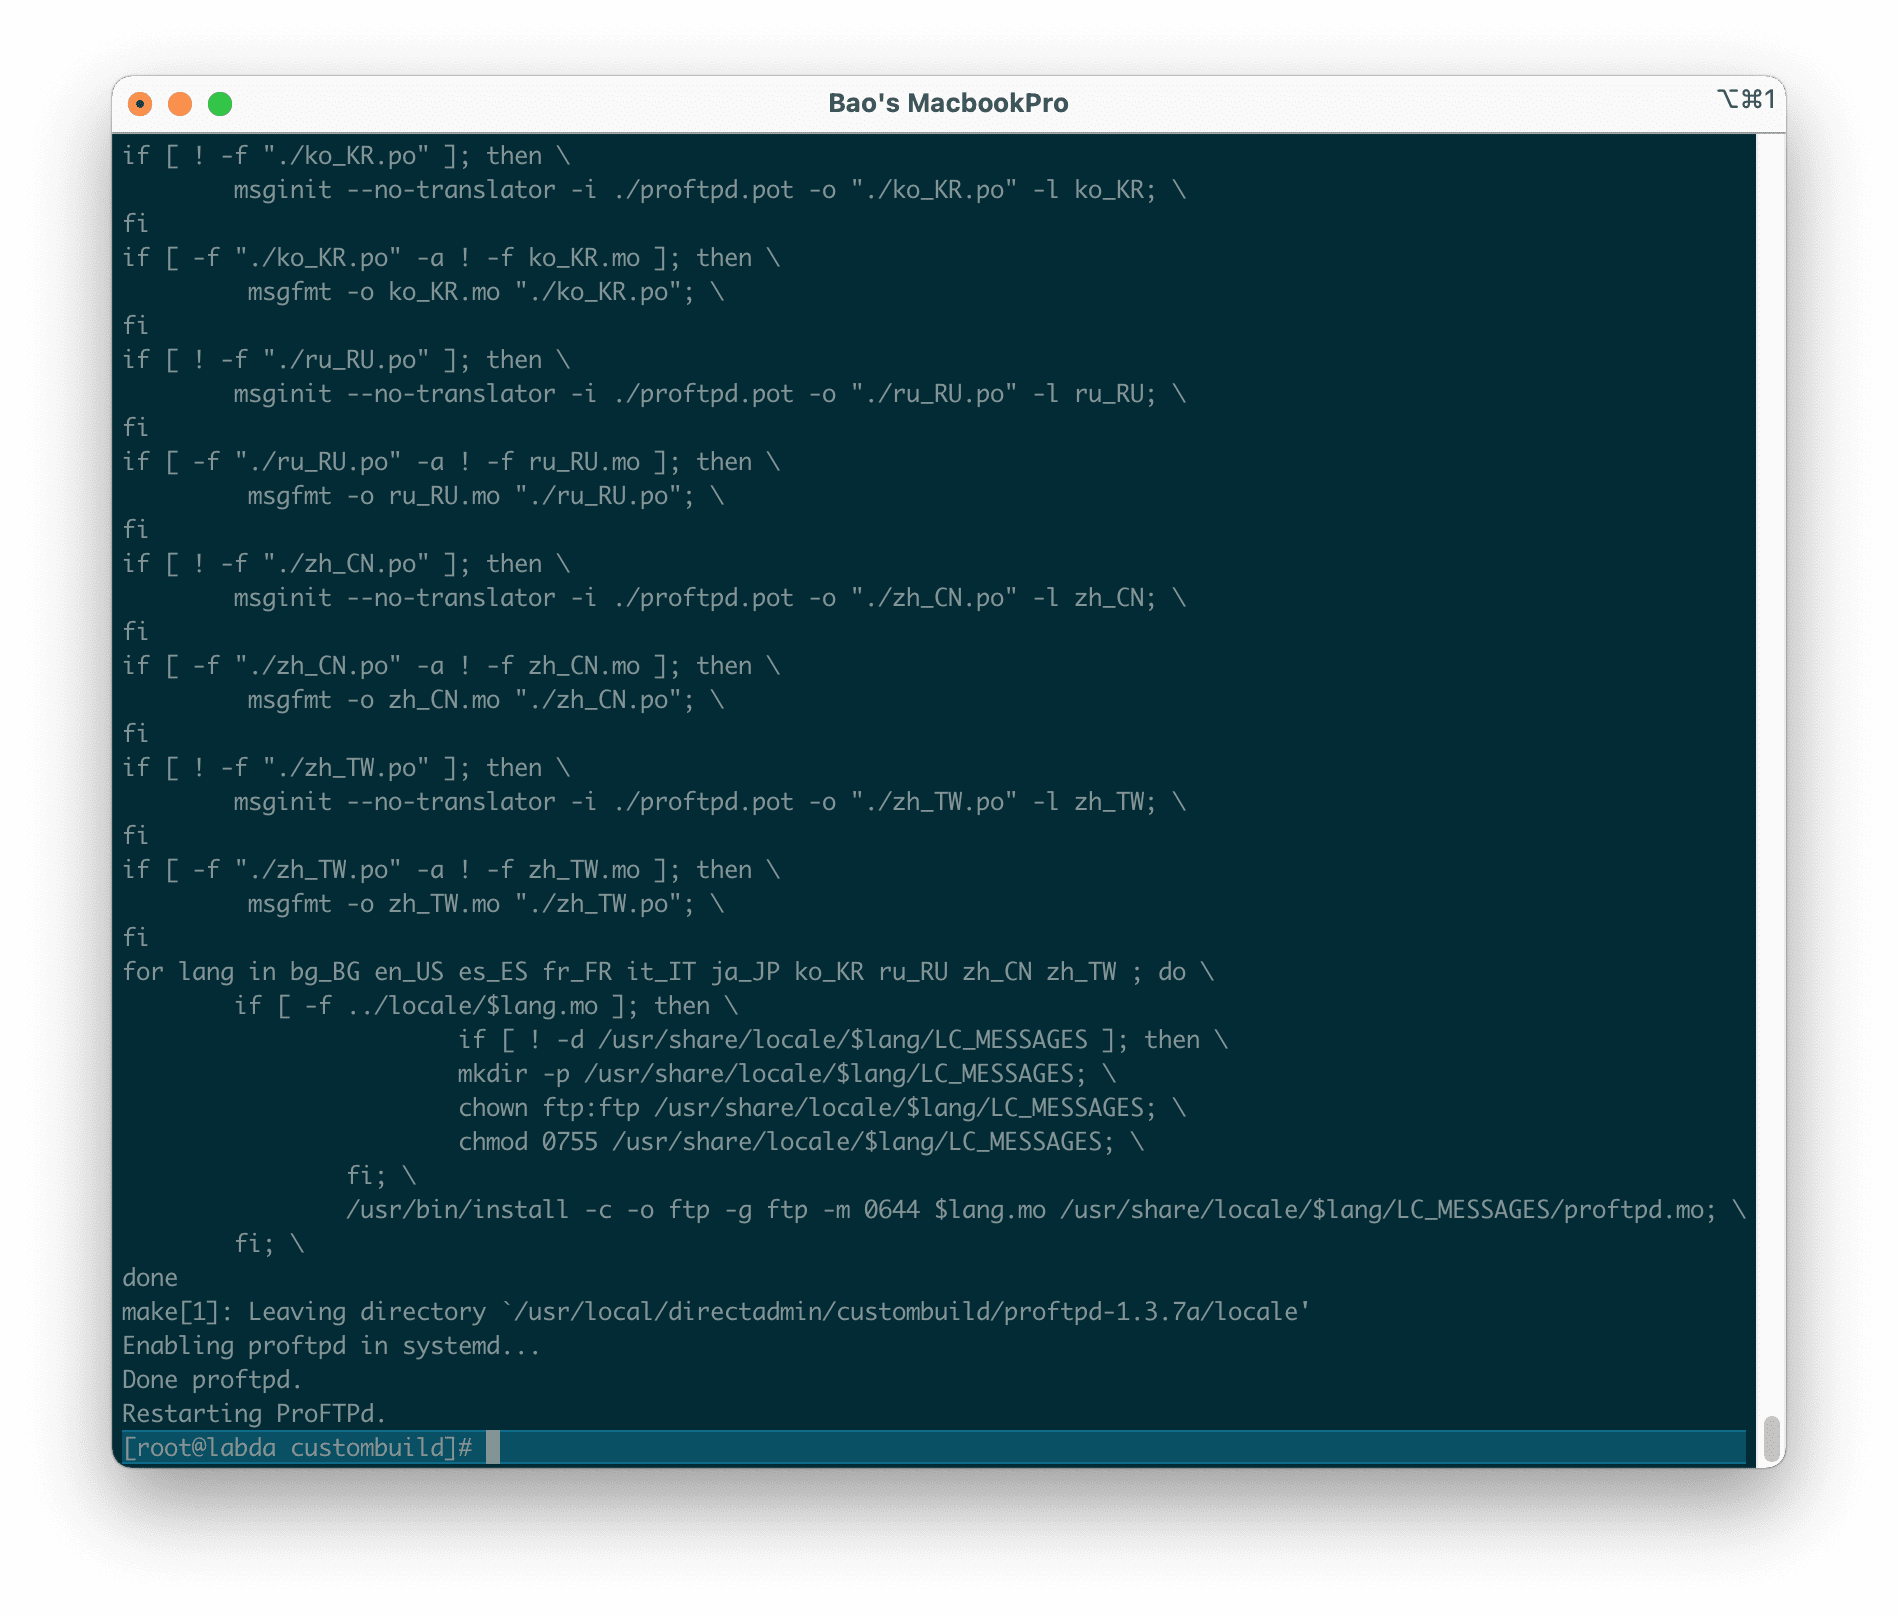Viewport: 1898px width, 1616px height.
Task: Click the Bao's MacbookPro window title
Action: [x=947, y=102]
